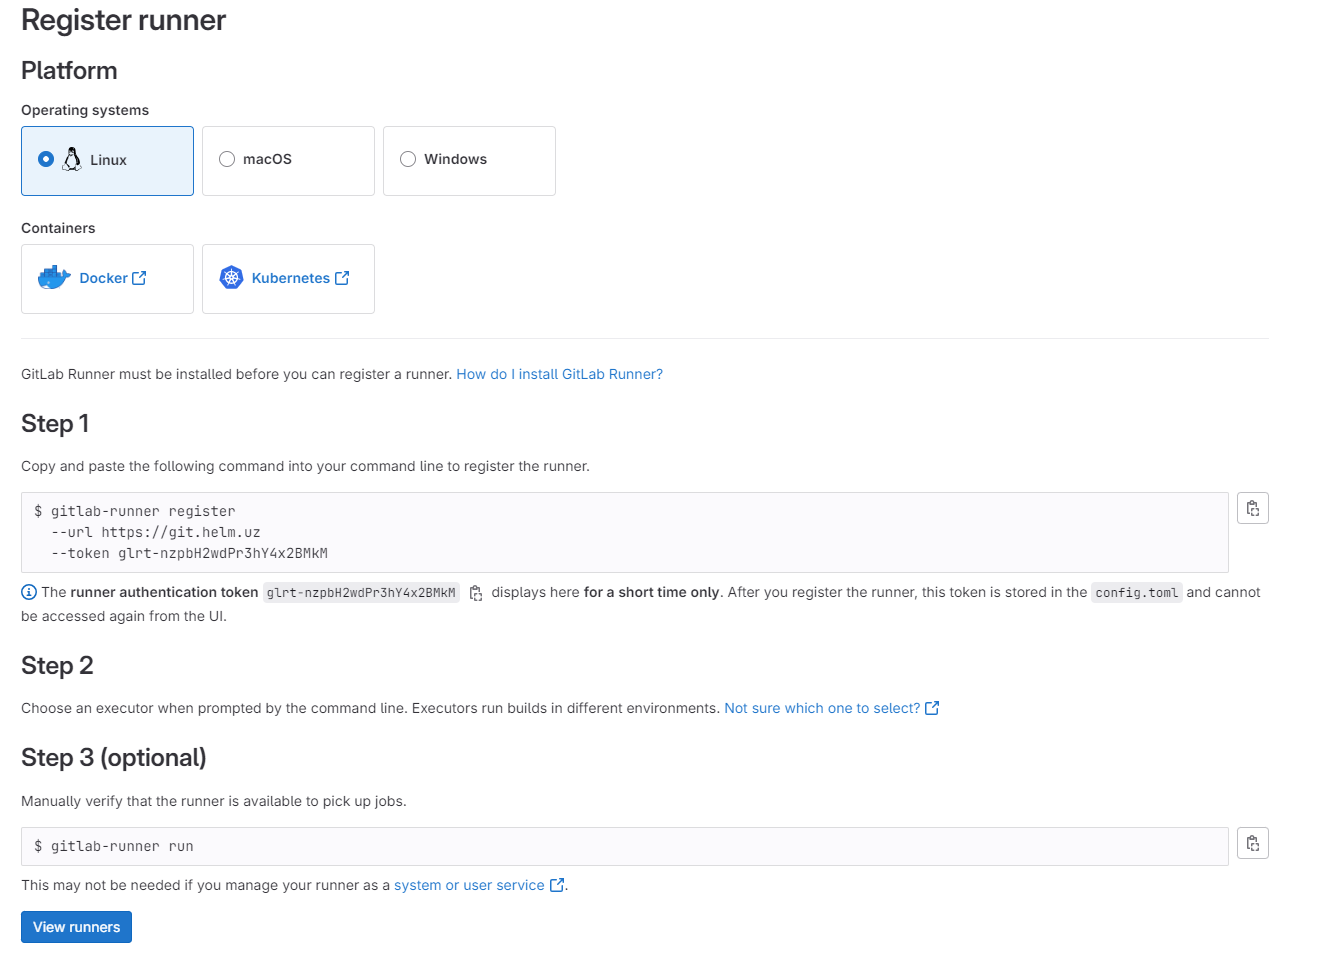Click the gitlab-runner run code block
This screenshot has height=971, width=1323.
[625, 846]
